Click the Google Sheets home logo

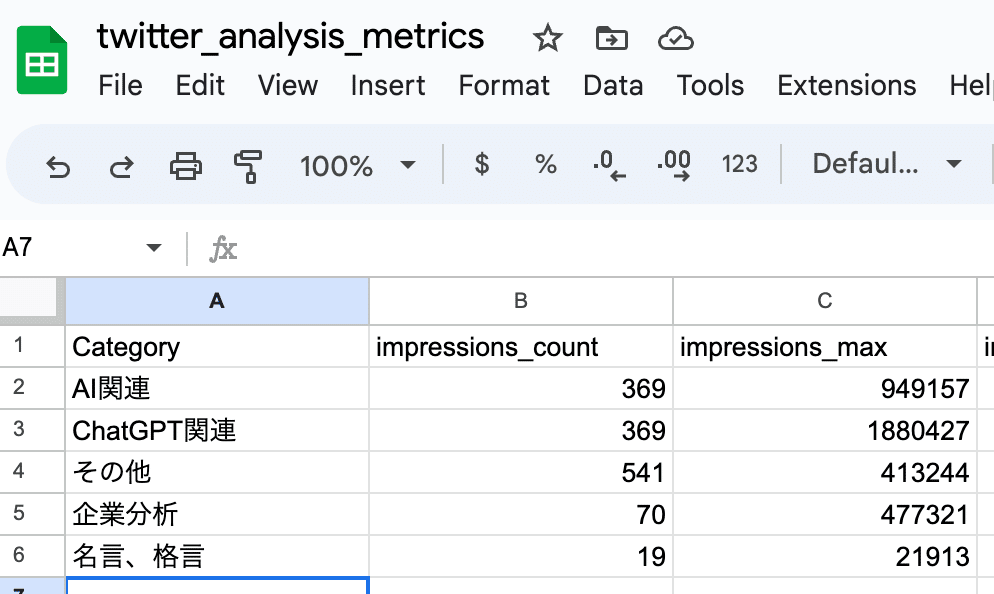pyautogui.click(x=42, y=62)
